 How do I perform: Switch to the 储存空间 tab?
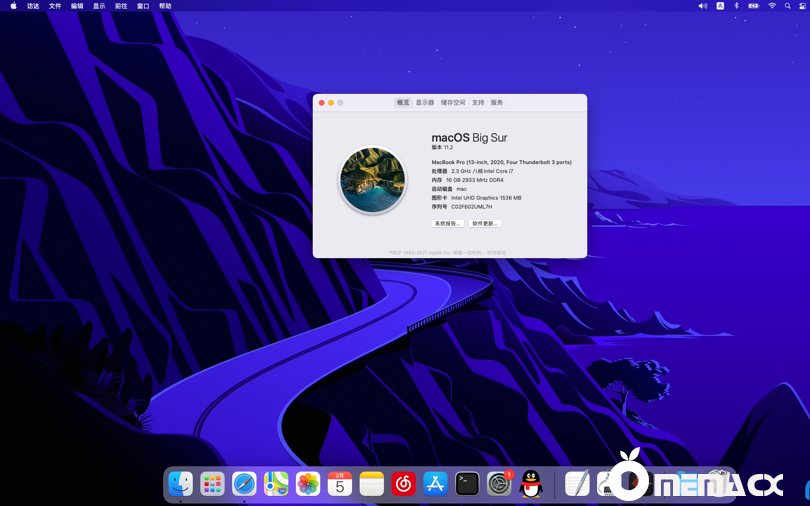[x=453, y=103]
